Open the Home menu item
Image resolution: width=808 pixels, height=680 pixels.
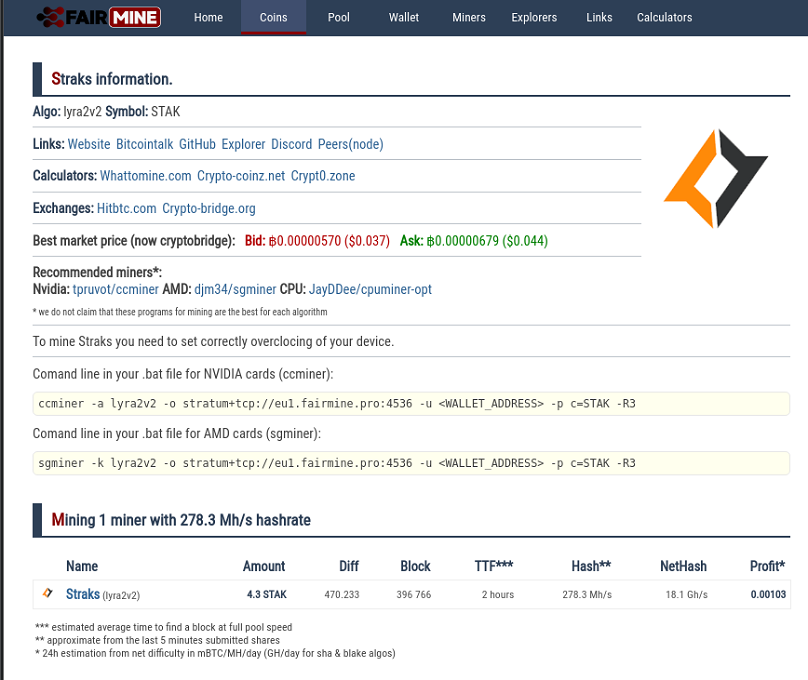[208, 18]
